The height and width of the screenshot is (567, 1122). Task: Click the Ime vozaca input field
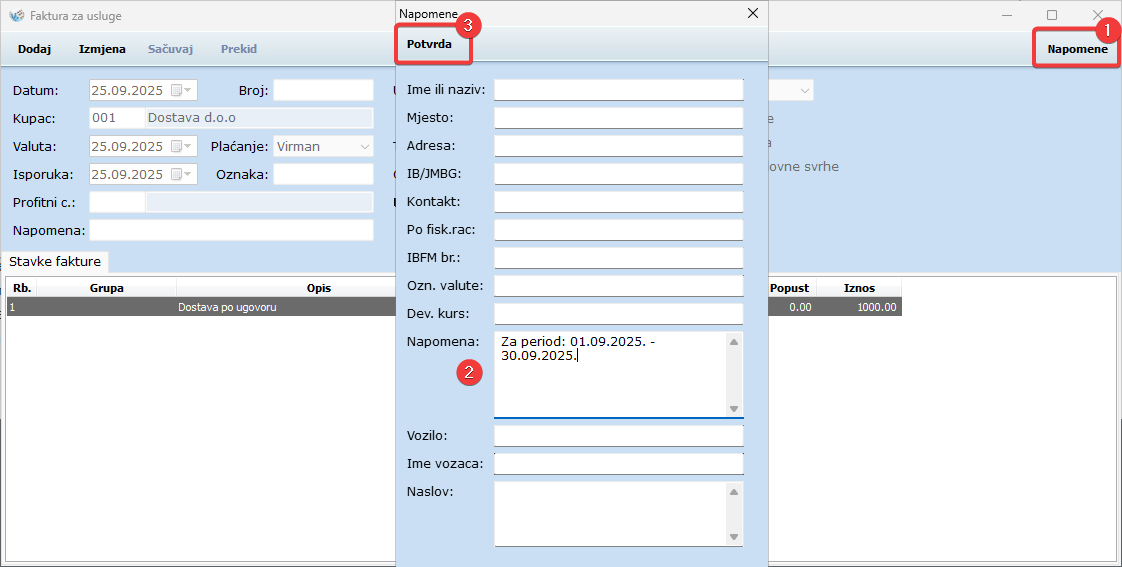click(618, 464)
